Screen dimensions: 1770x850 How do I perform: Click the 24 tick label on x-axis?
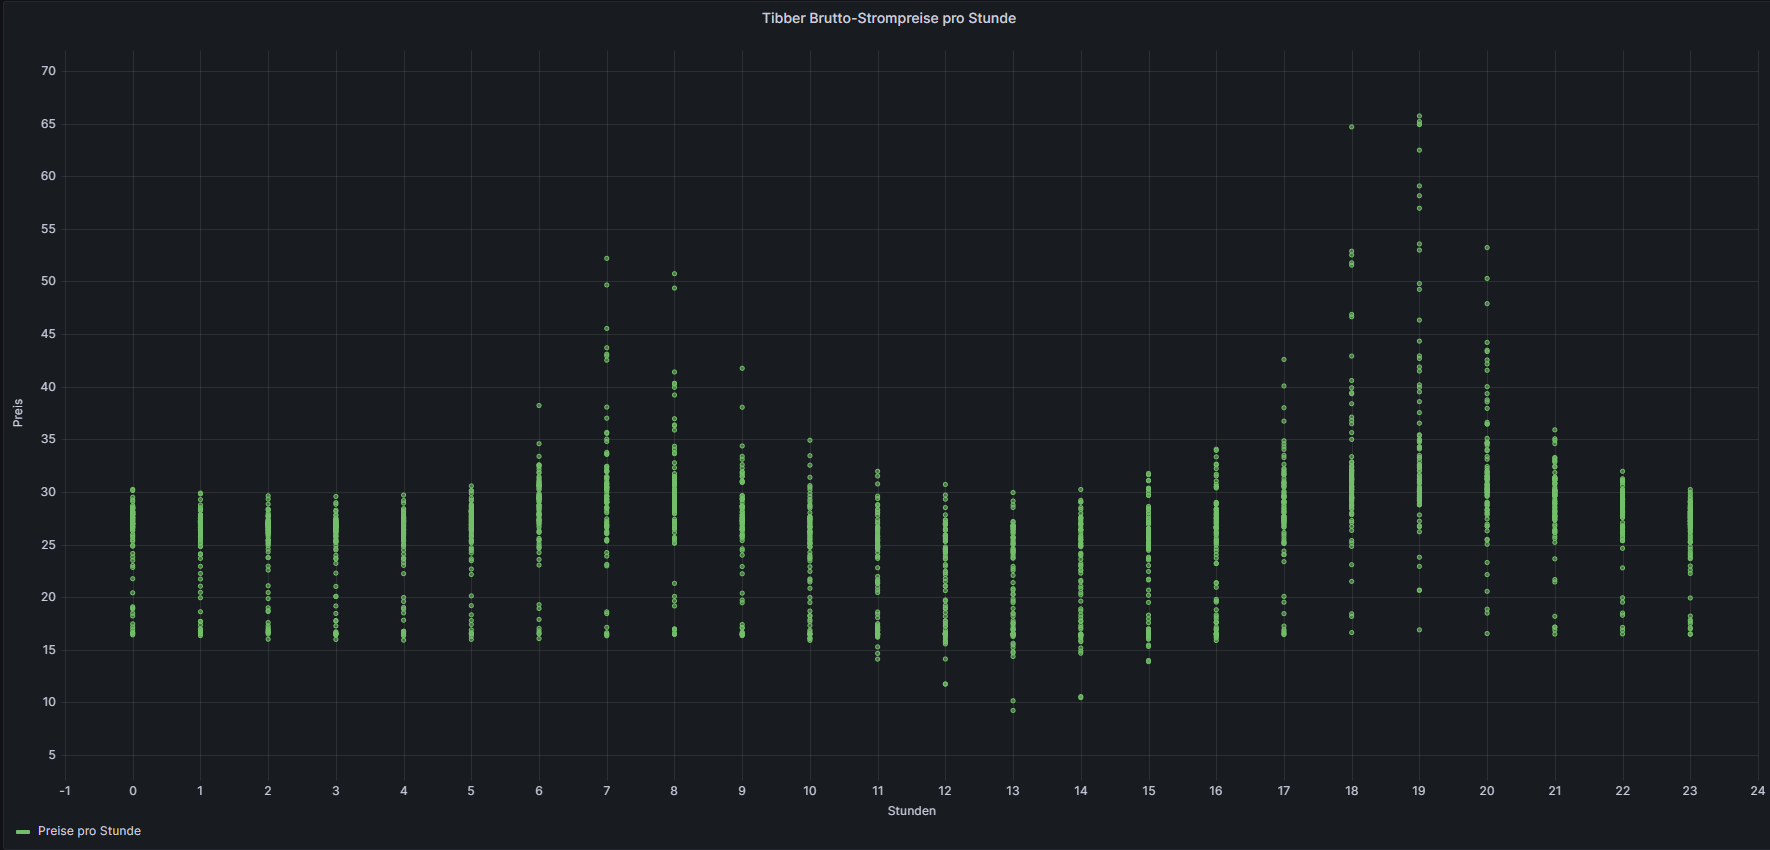coord(1757,791)
